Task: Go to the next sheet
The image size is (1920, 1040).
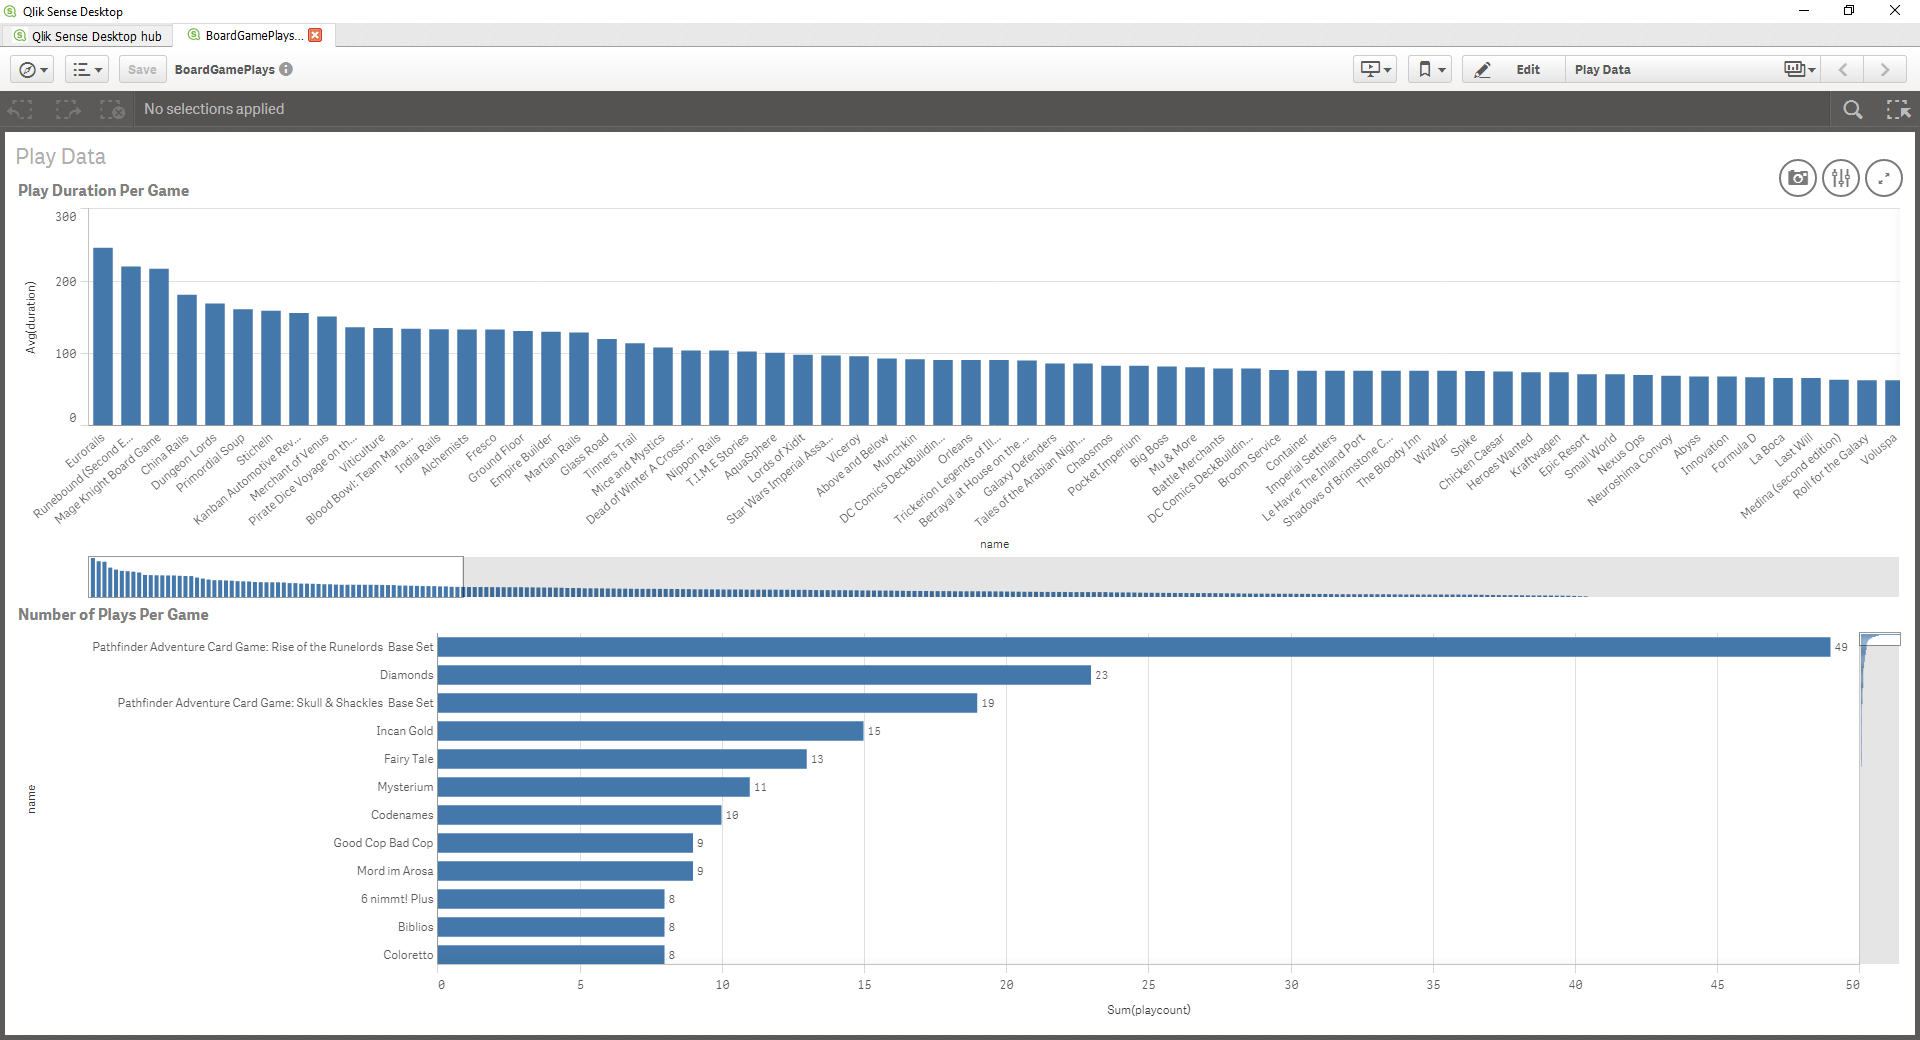Action: pos(1885,69)
